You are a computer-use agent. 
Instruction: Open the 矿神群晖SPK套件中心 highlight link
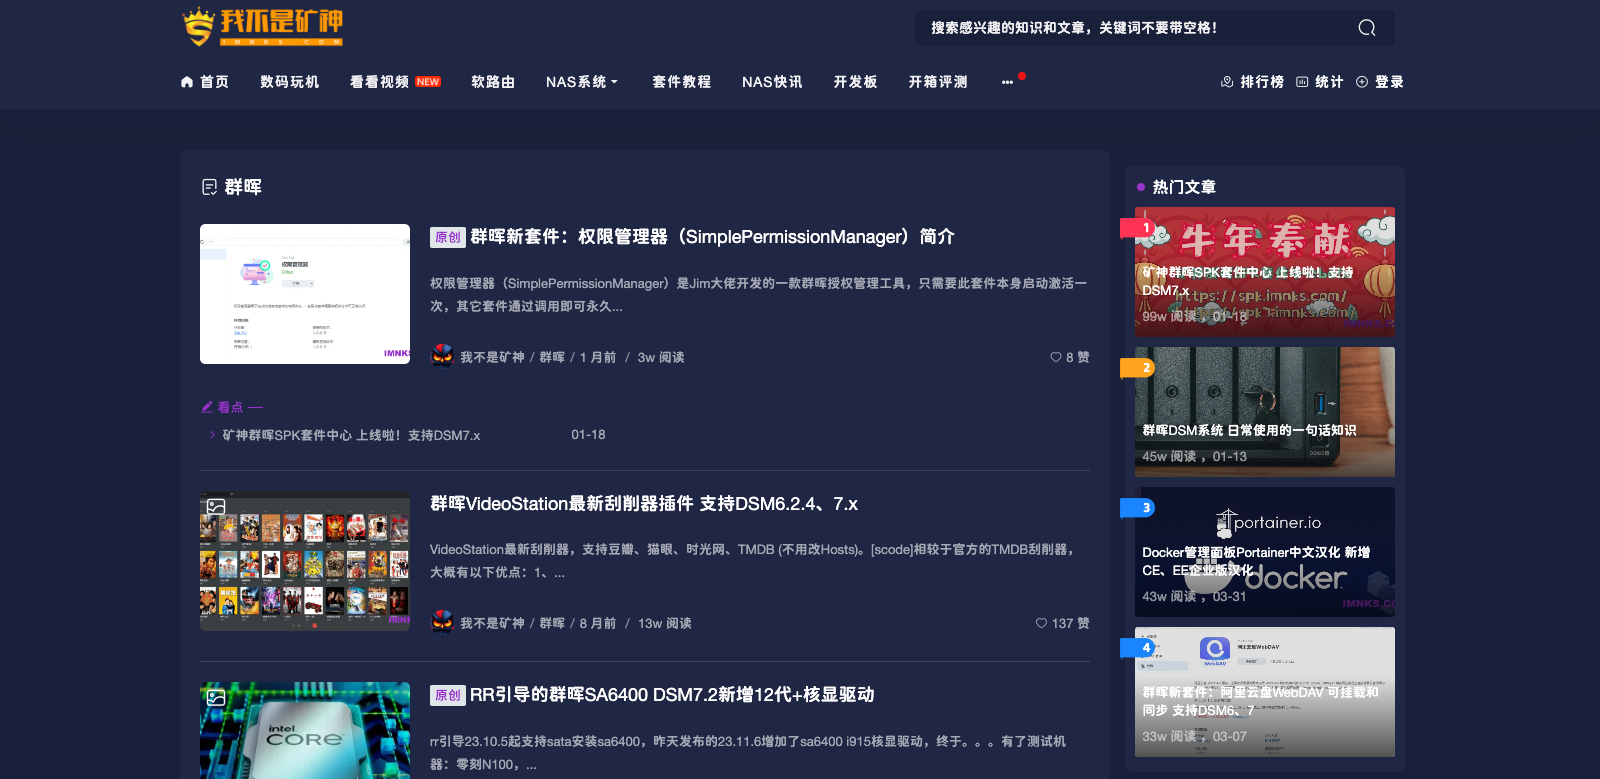tap(351, 435)
